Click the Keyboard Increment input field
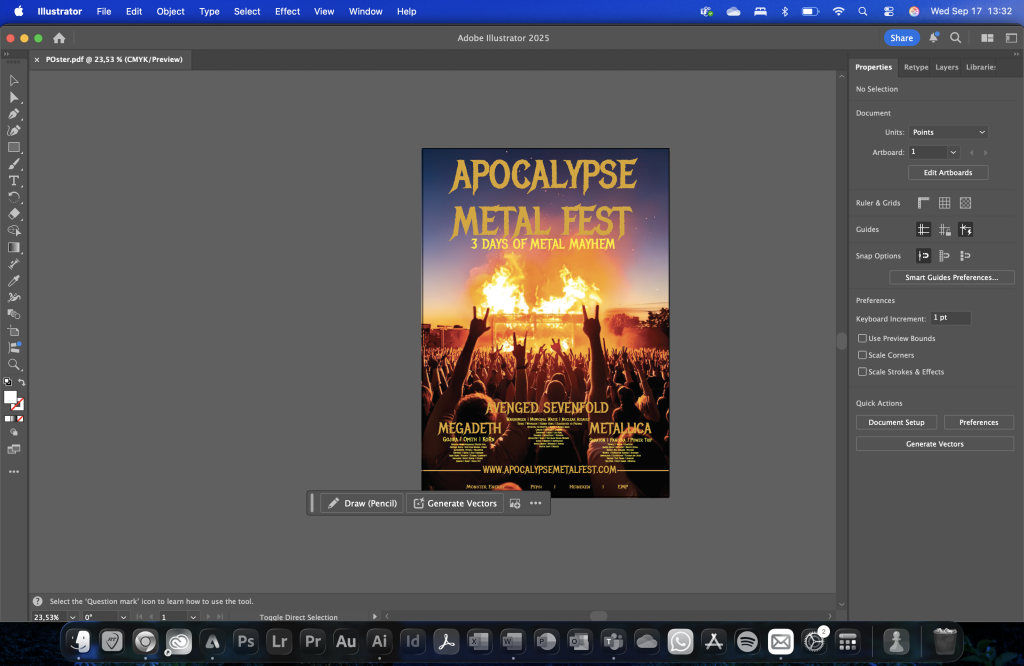This screenshot has width=1024, height=666. [950, 318]
